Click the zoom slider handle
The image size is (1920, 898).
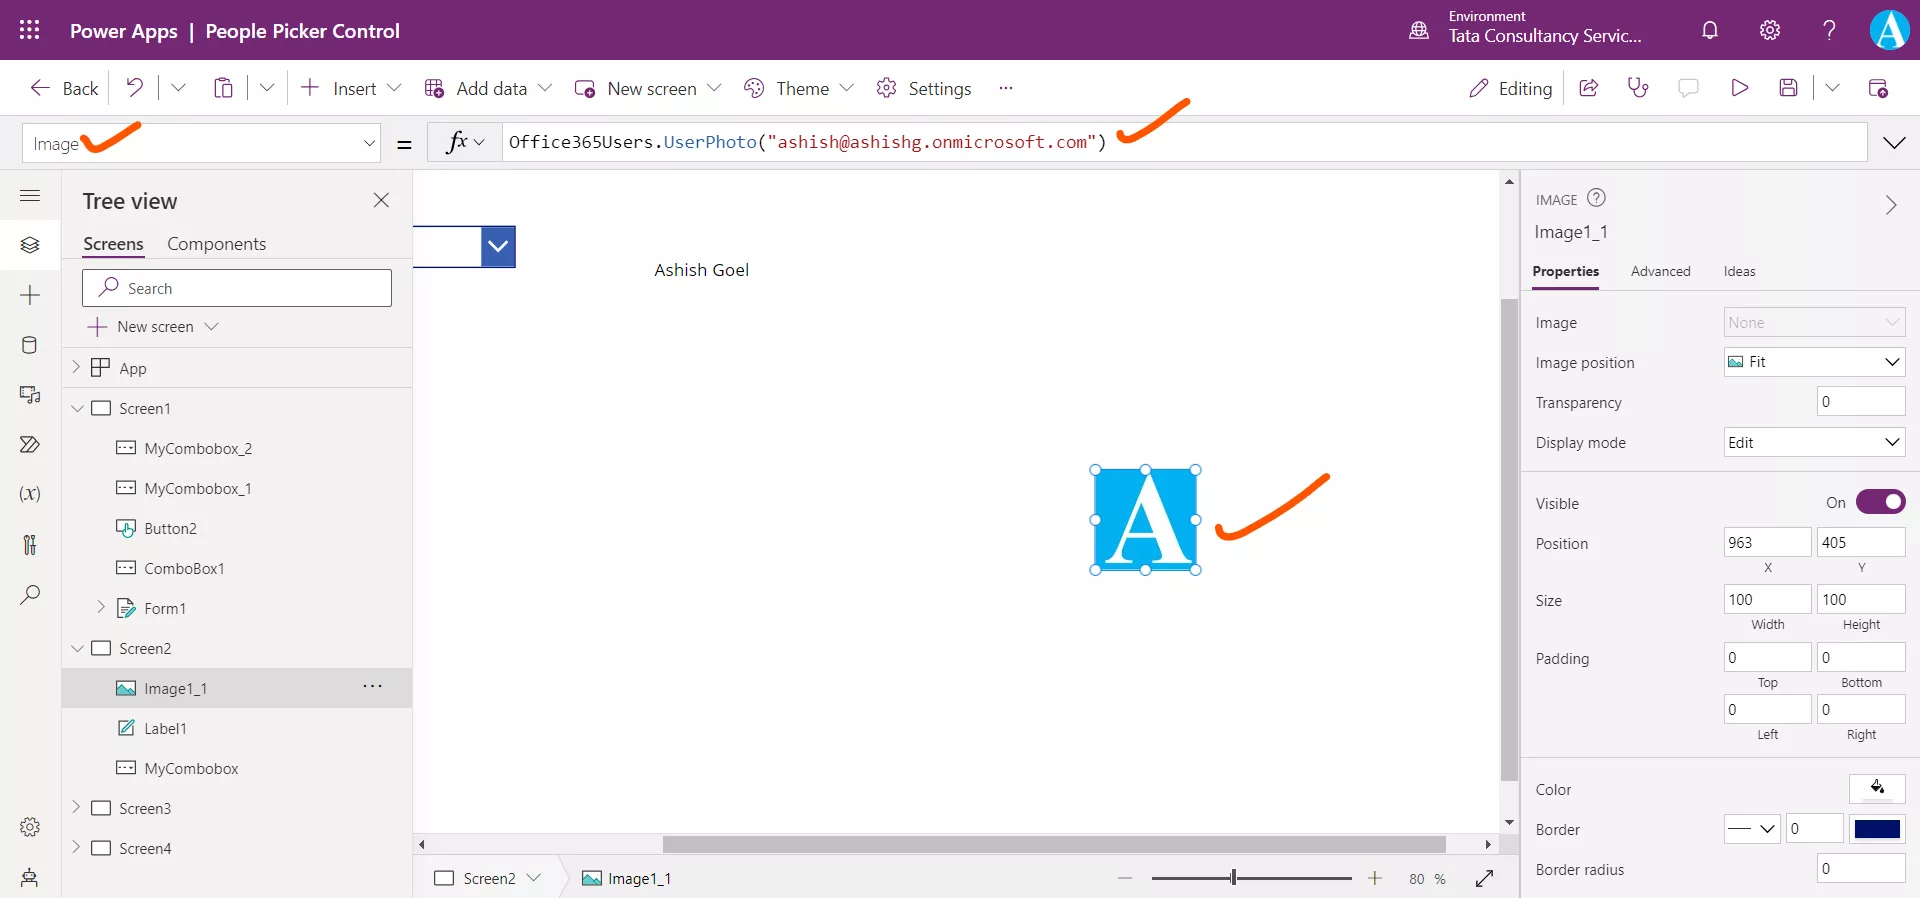coord(1233,877)
